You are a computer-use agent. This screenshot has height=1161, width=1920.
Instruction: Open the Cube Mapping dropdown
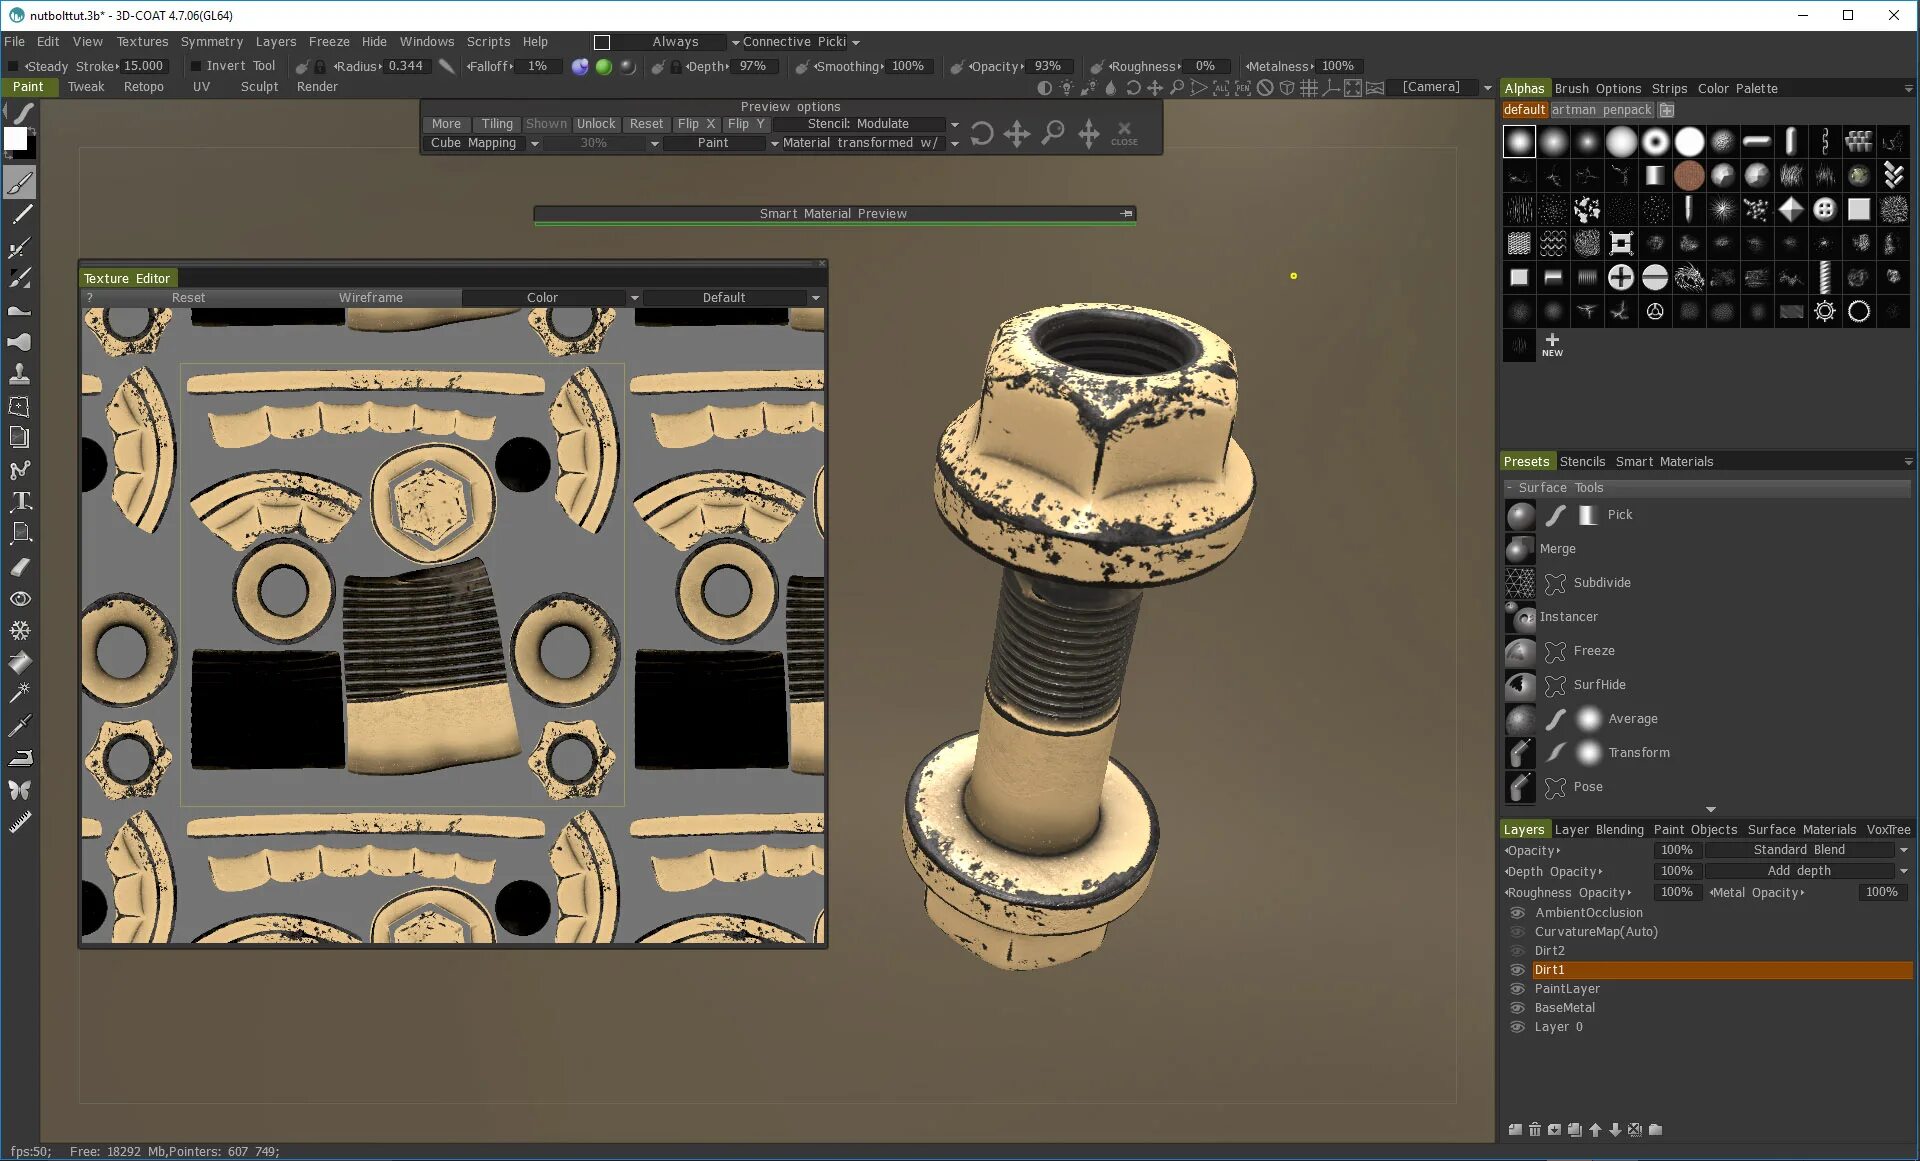point(534,144)
